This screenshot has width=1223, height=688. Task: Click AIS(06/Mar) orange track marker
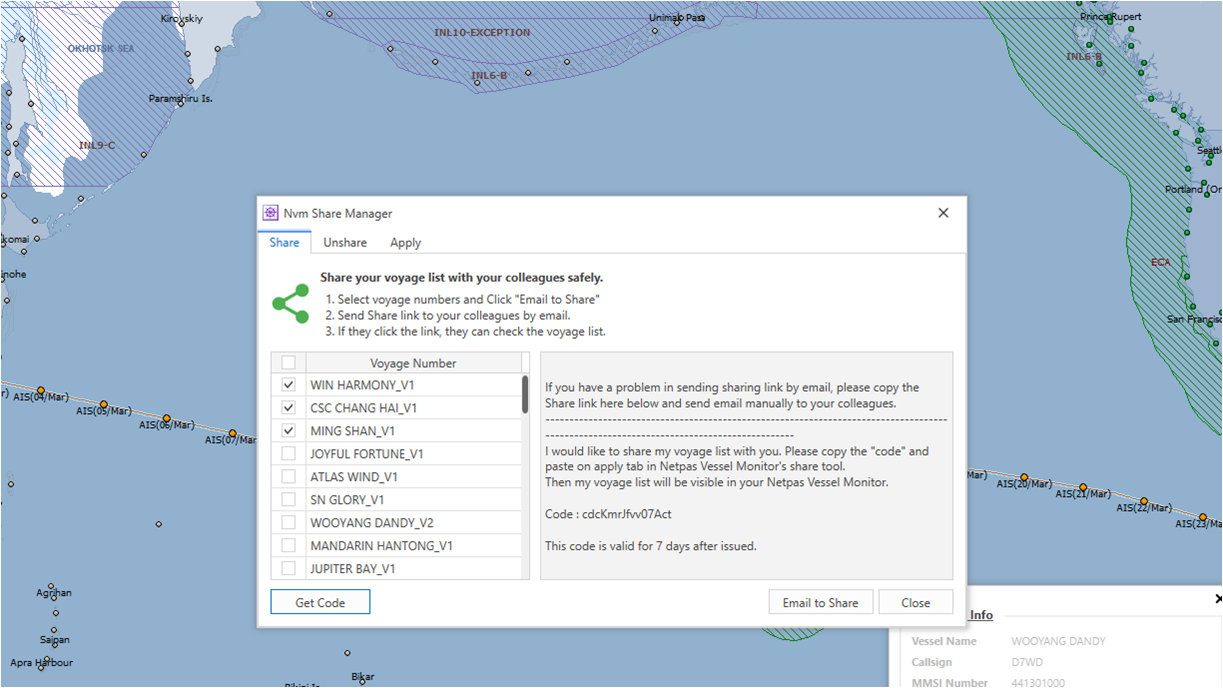click(165, 418)
